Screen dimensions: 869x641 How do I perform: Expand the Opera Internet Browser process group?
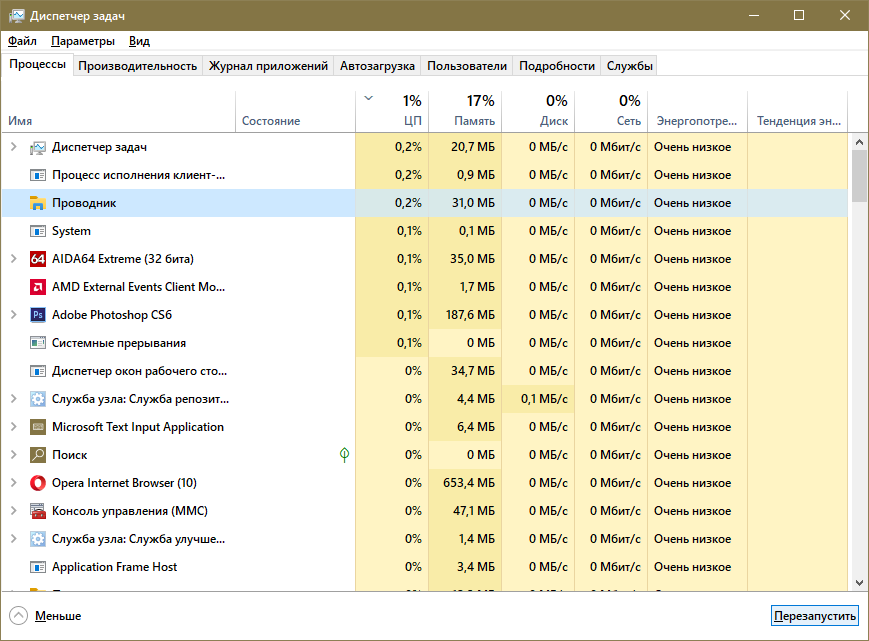(13, 483)
